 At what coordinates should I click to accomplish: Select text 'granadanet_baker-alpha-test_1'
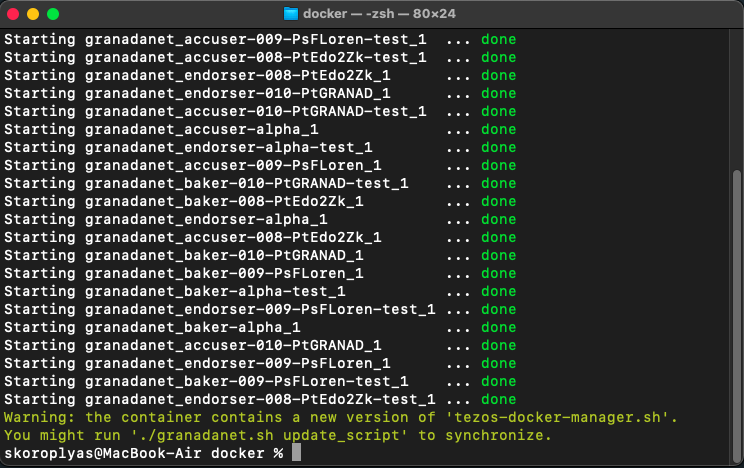tap(215, 292)
